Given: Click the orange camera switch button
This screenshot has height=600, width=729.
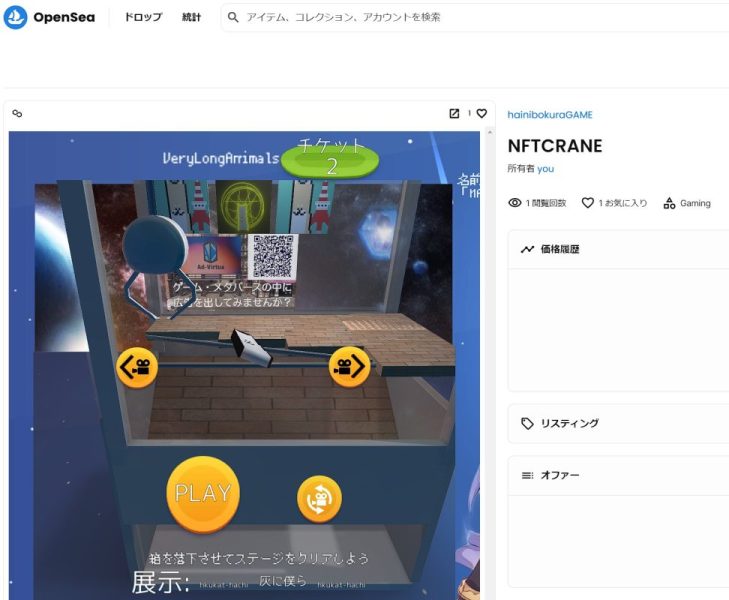Looking at the screenshot, I should 319,498.
